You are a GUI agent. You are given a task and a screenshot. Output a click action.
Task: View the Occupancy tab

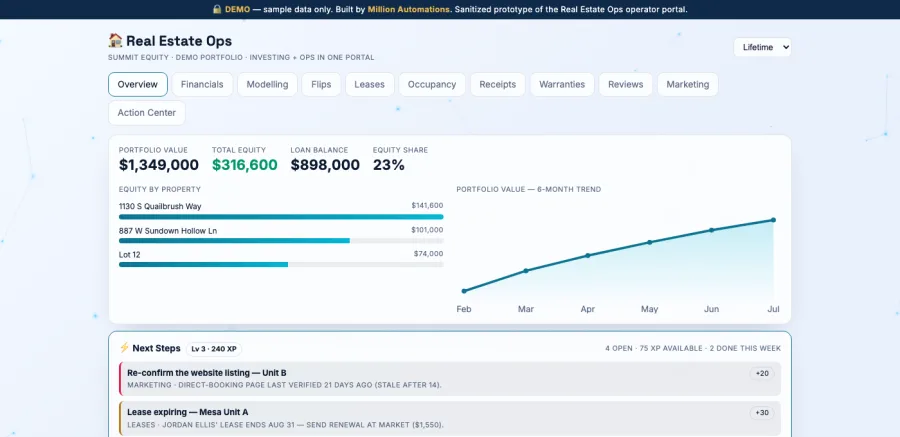click(x=432, y=84)
